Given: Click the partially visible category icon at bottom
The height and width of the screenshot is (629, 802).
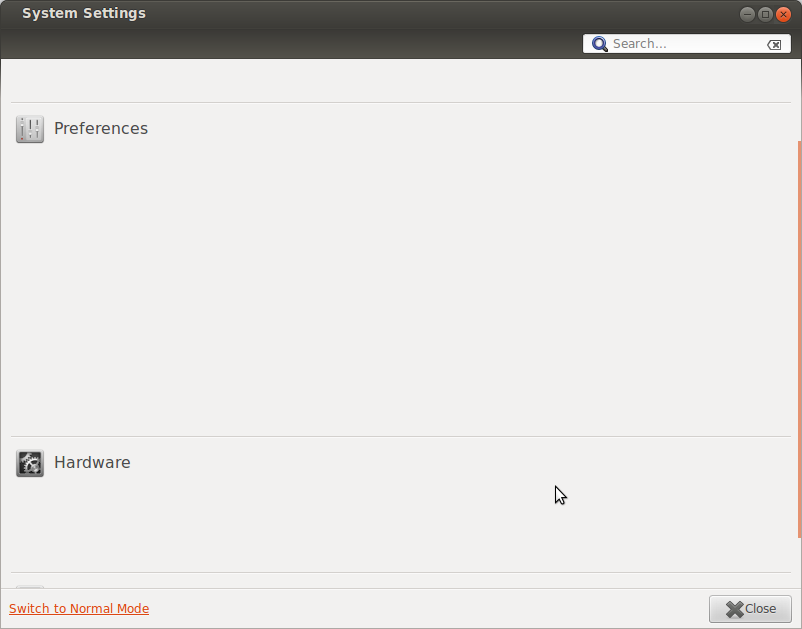Looking at the screenshot, I should [x=30, y=586].
